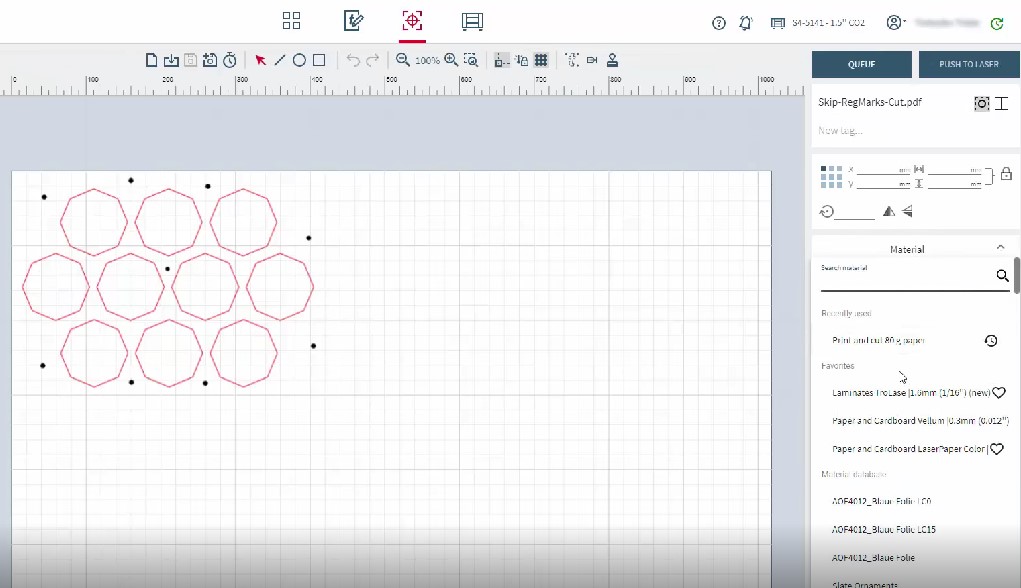Flip the selection horizontally

[888, 211]
